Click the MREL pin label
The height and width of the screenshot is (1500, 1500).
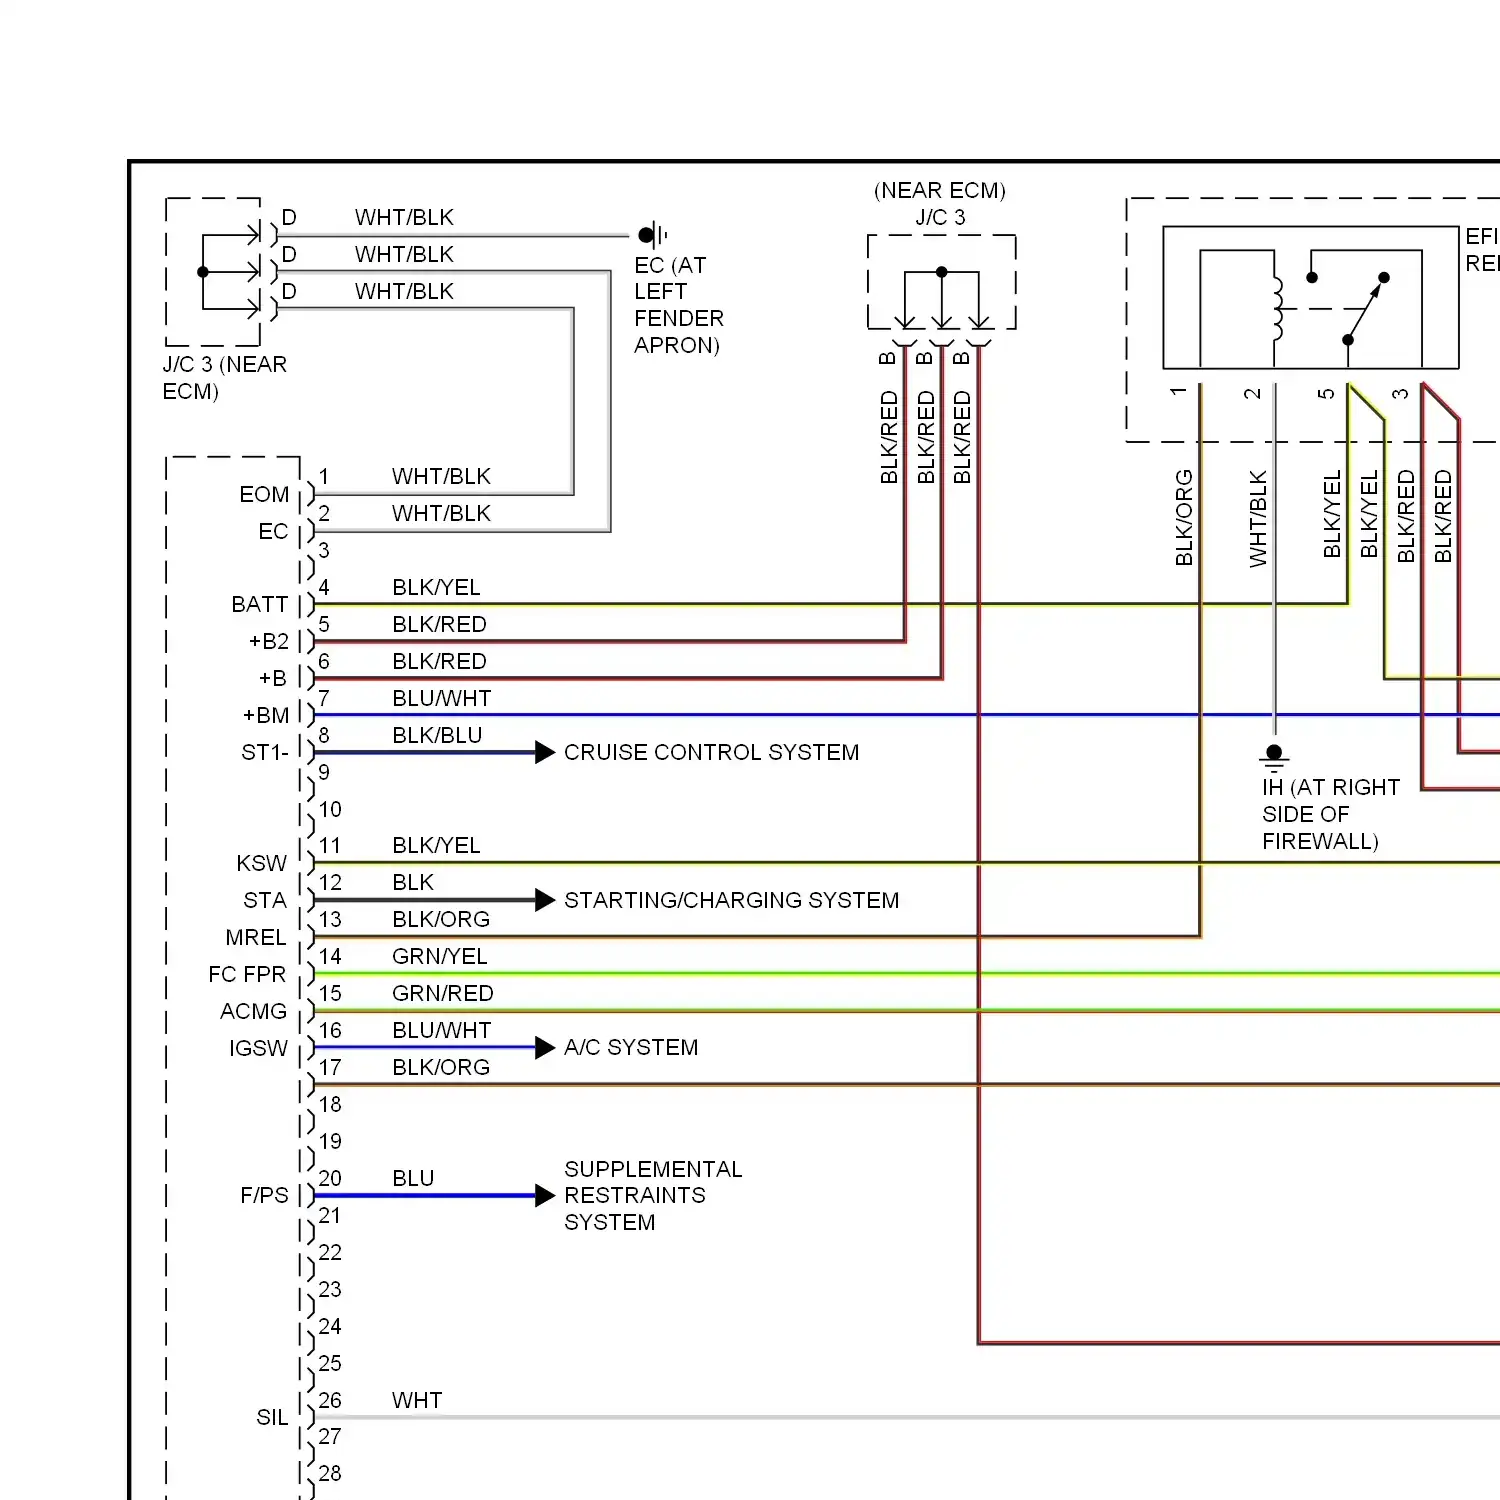tap(256, 938)
